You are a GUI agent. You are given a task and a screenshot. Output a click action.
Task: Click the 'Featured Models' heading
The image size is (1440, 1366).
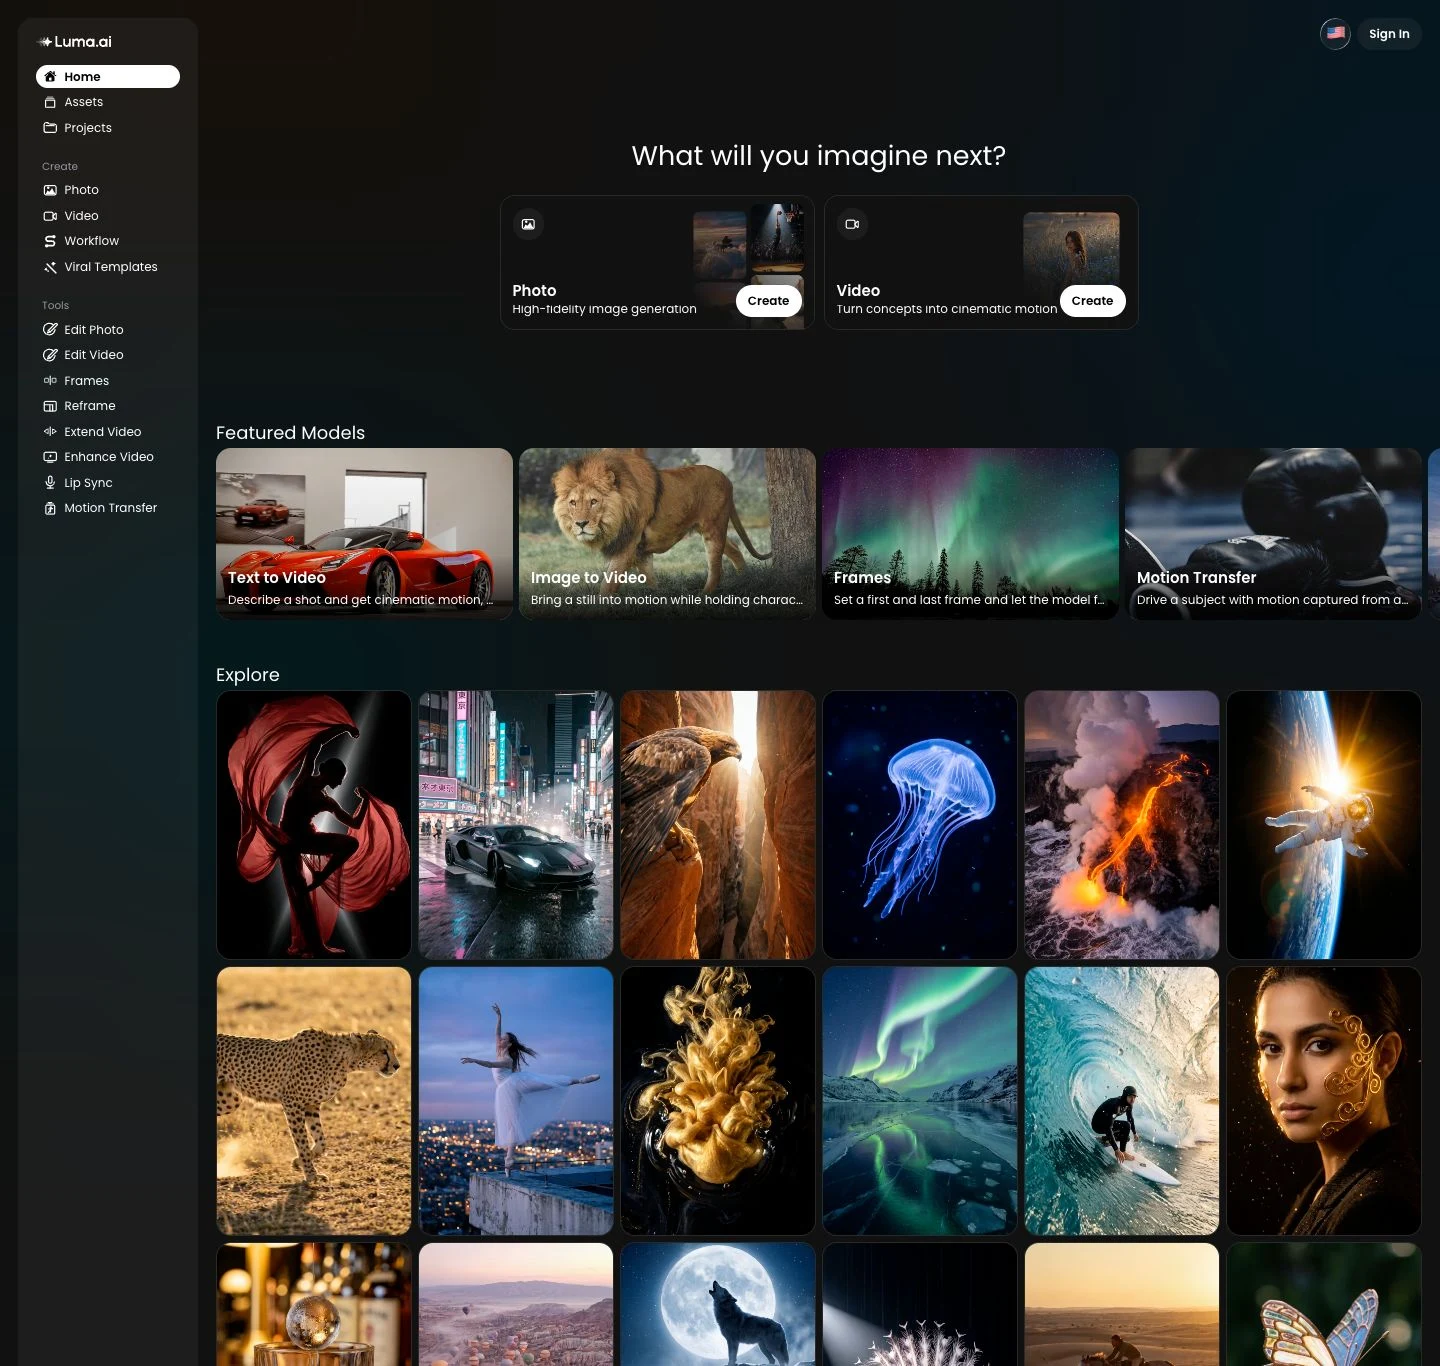pyautogui.click(x=290, y=433)
